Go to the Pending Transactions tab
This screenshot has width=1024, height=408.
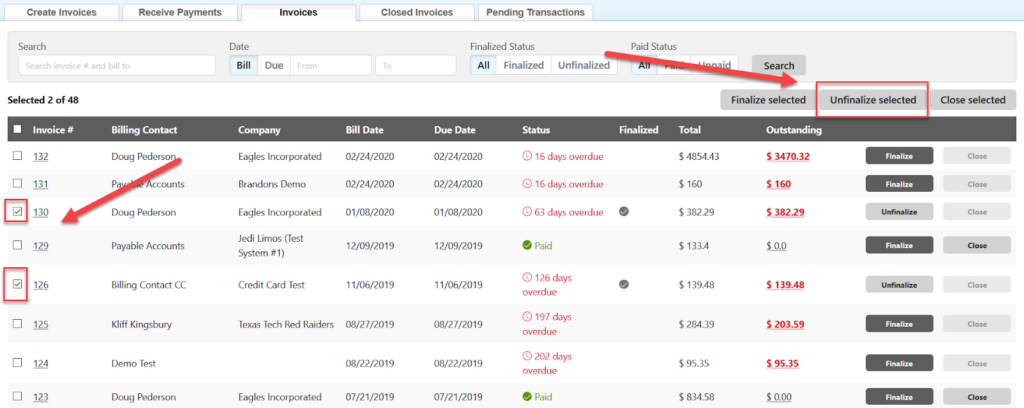coord(535,13)
